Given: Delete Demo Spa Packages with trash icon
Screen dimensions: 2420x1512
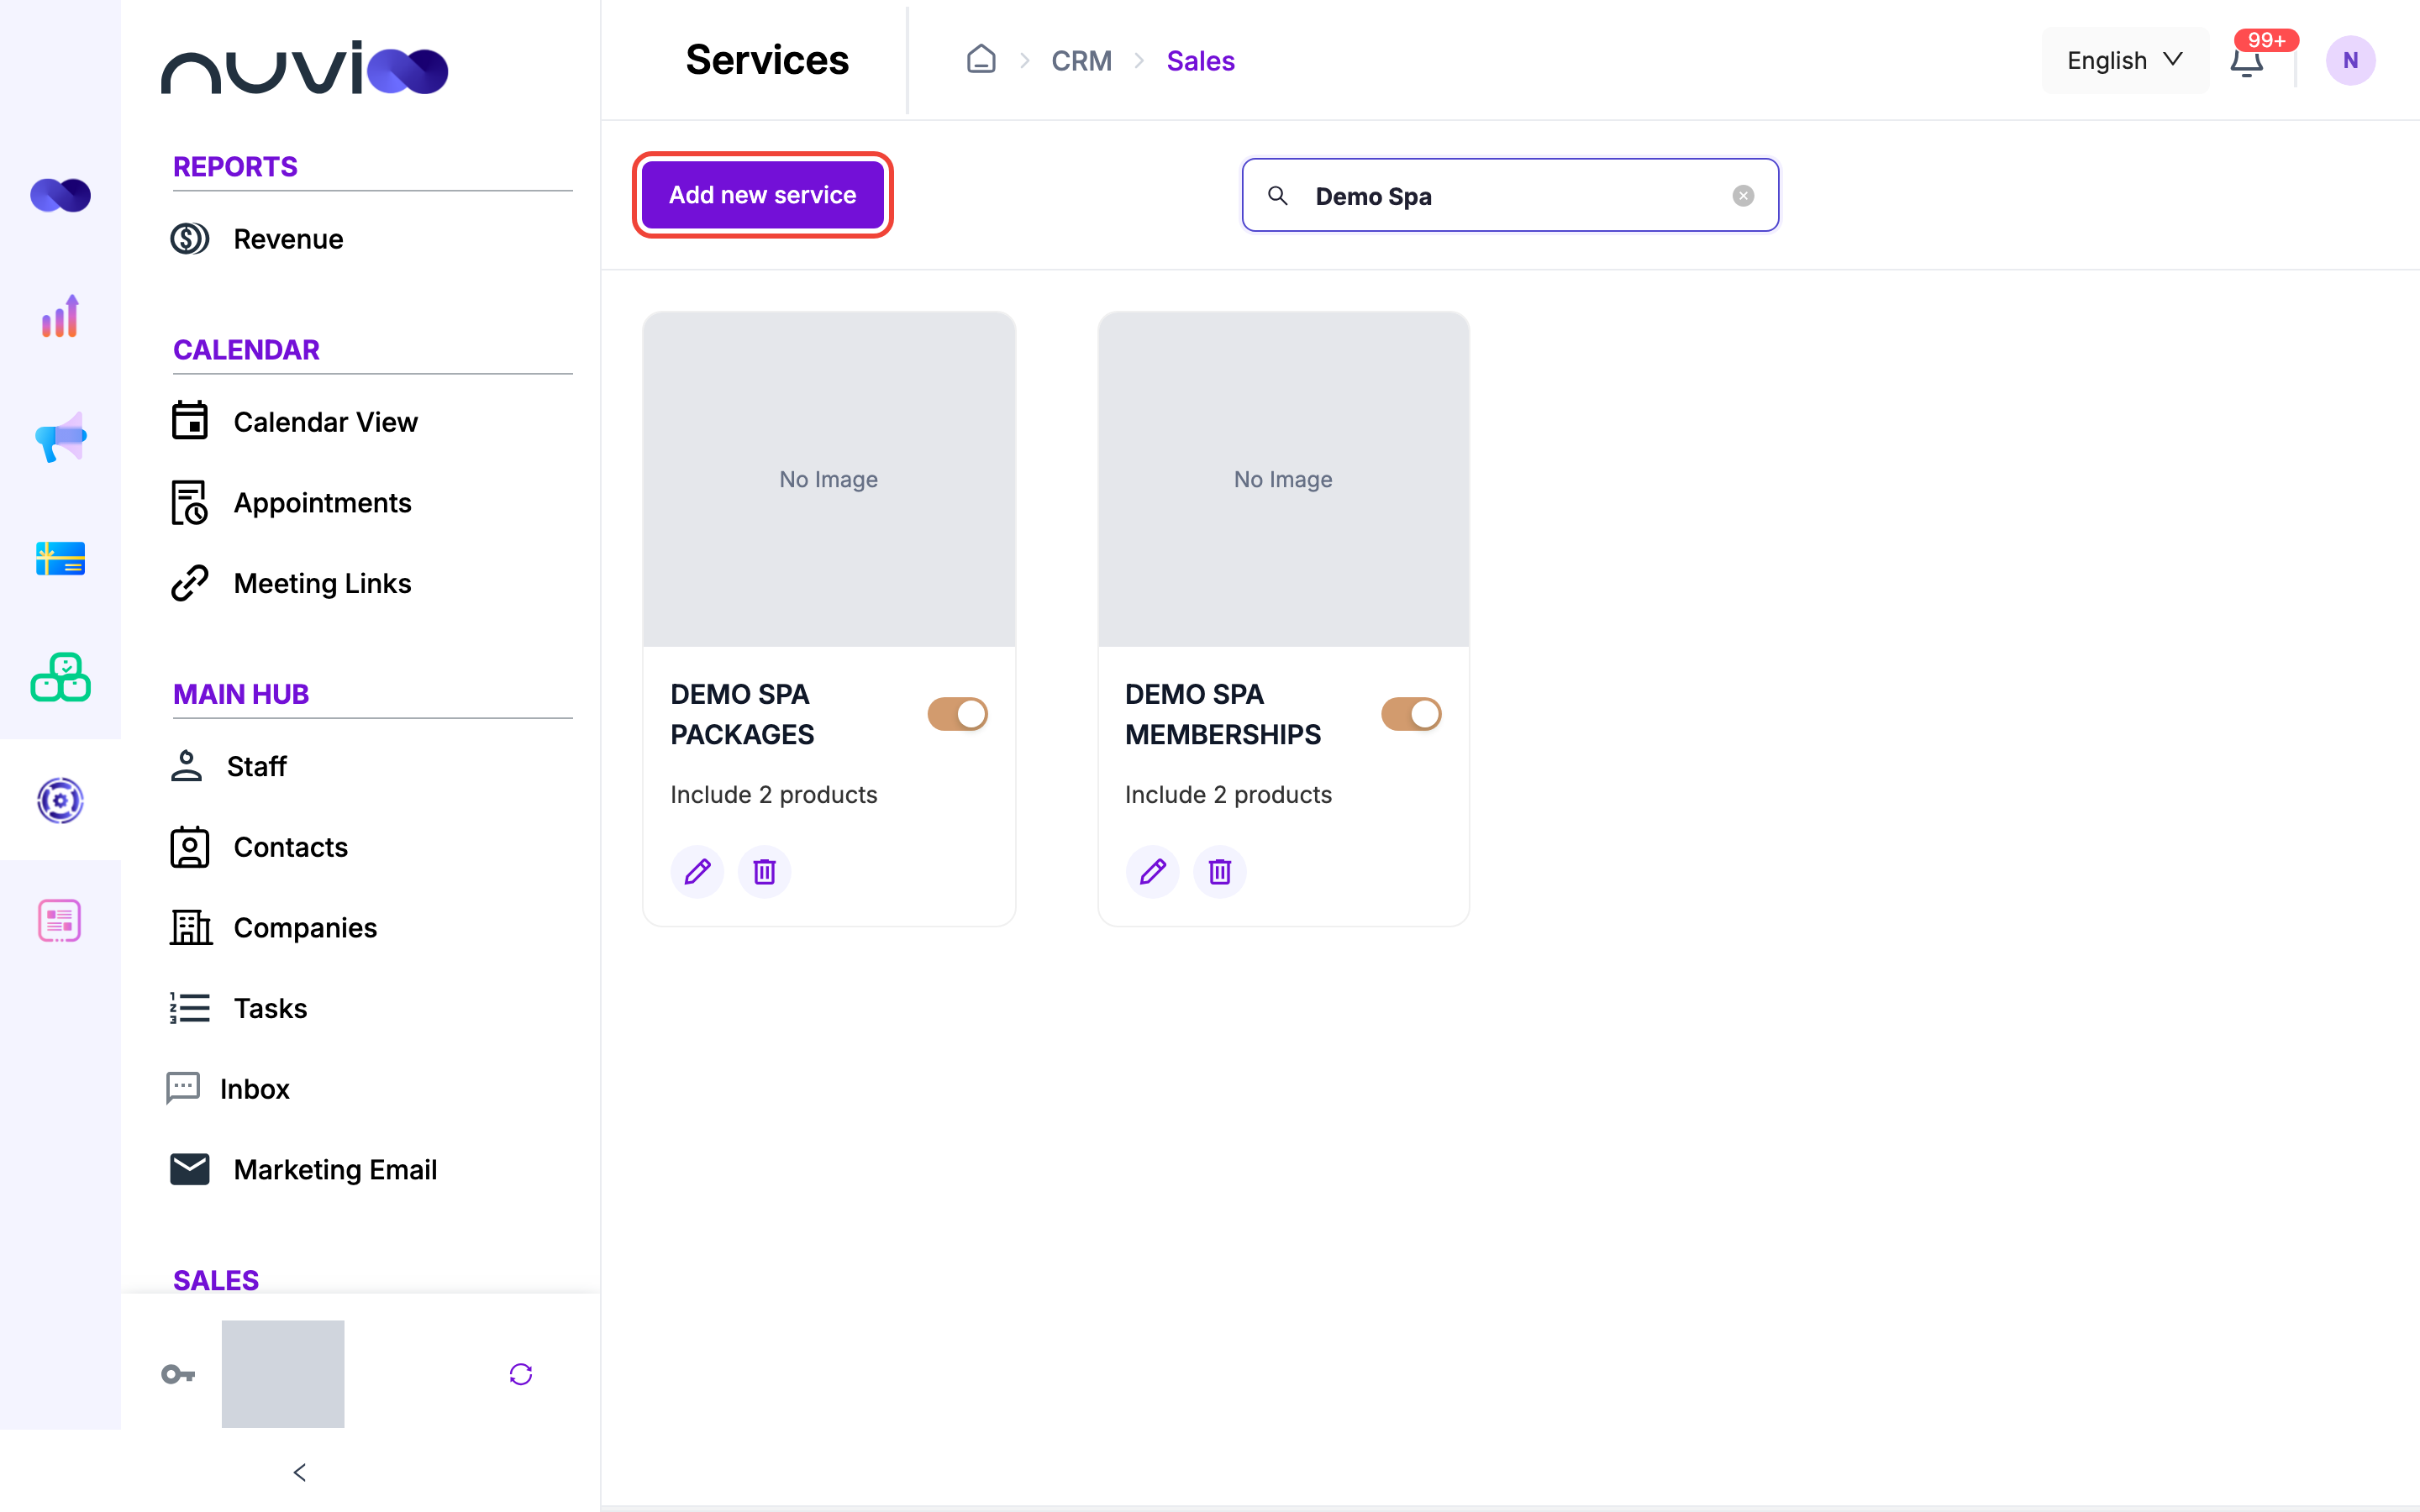Looking at the screenshot, I should point(764,872).
